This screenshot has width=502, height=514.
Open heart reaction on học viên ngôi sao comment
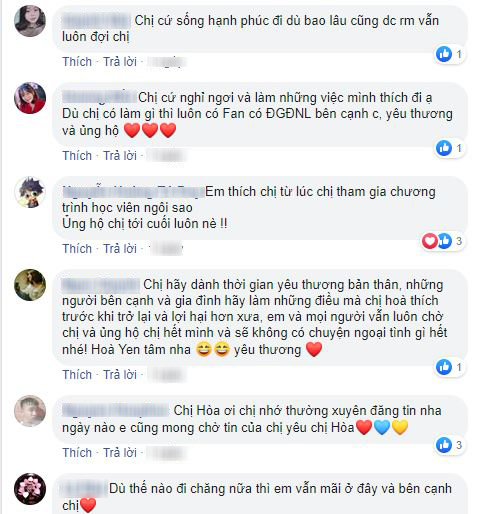430,241
